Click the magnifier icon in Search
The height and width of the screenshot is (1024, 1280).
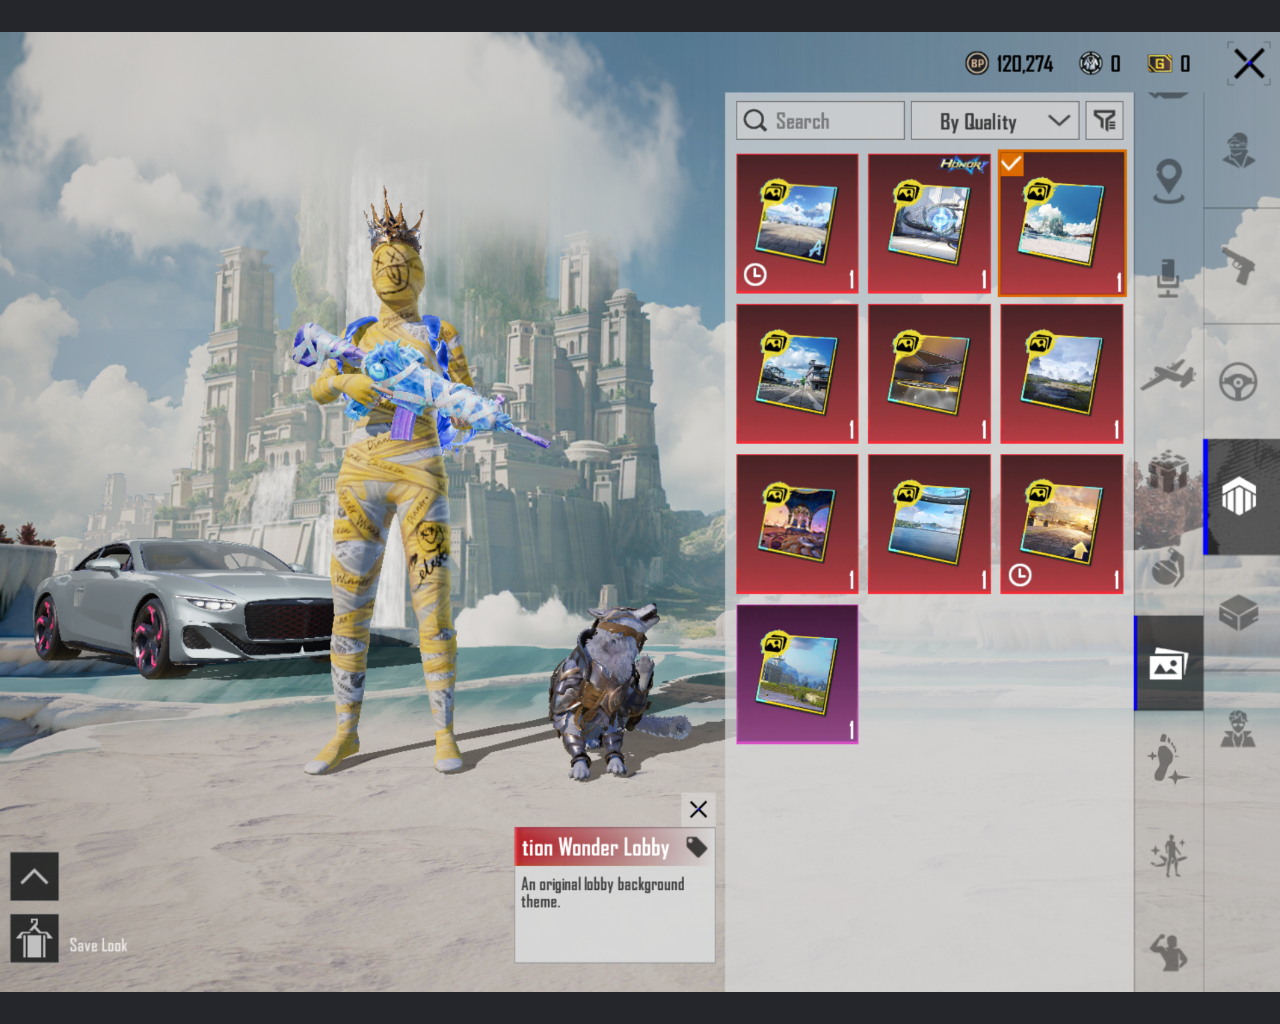pos(755,121)
